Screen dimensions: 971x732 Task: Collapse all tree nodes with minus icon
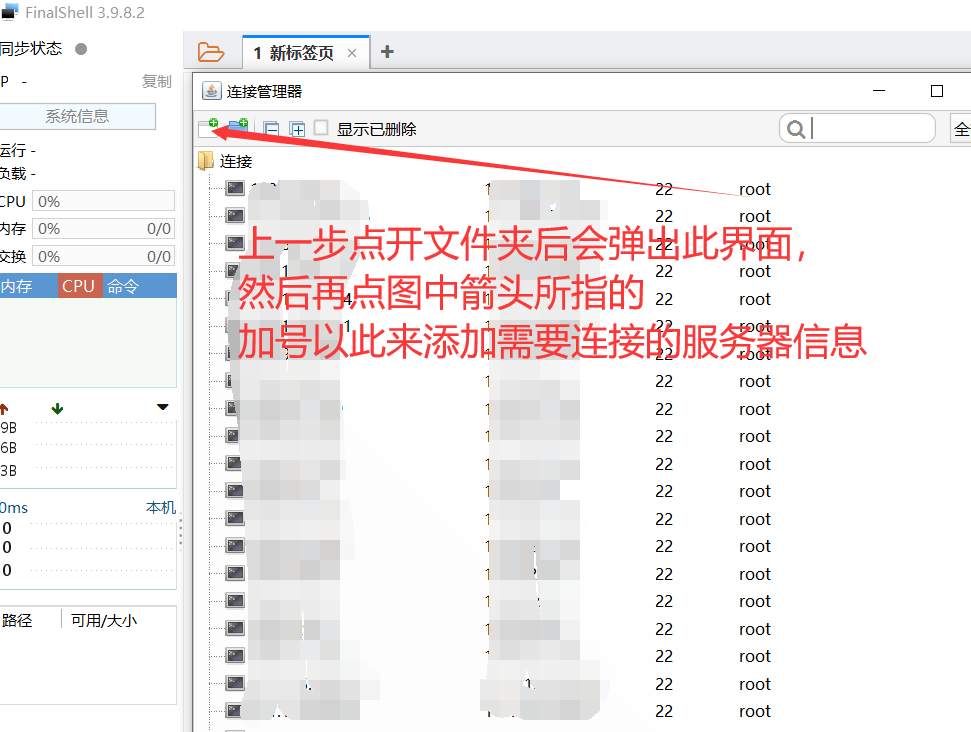(271, 129)
